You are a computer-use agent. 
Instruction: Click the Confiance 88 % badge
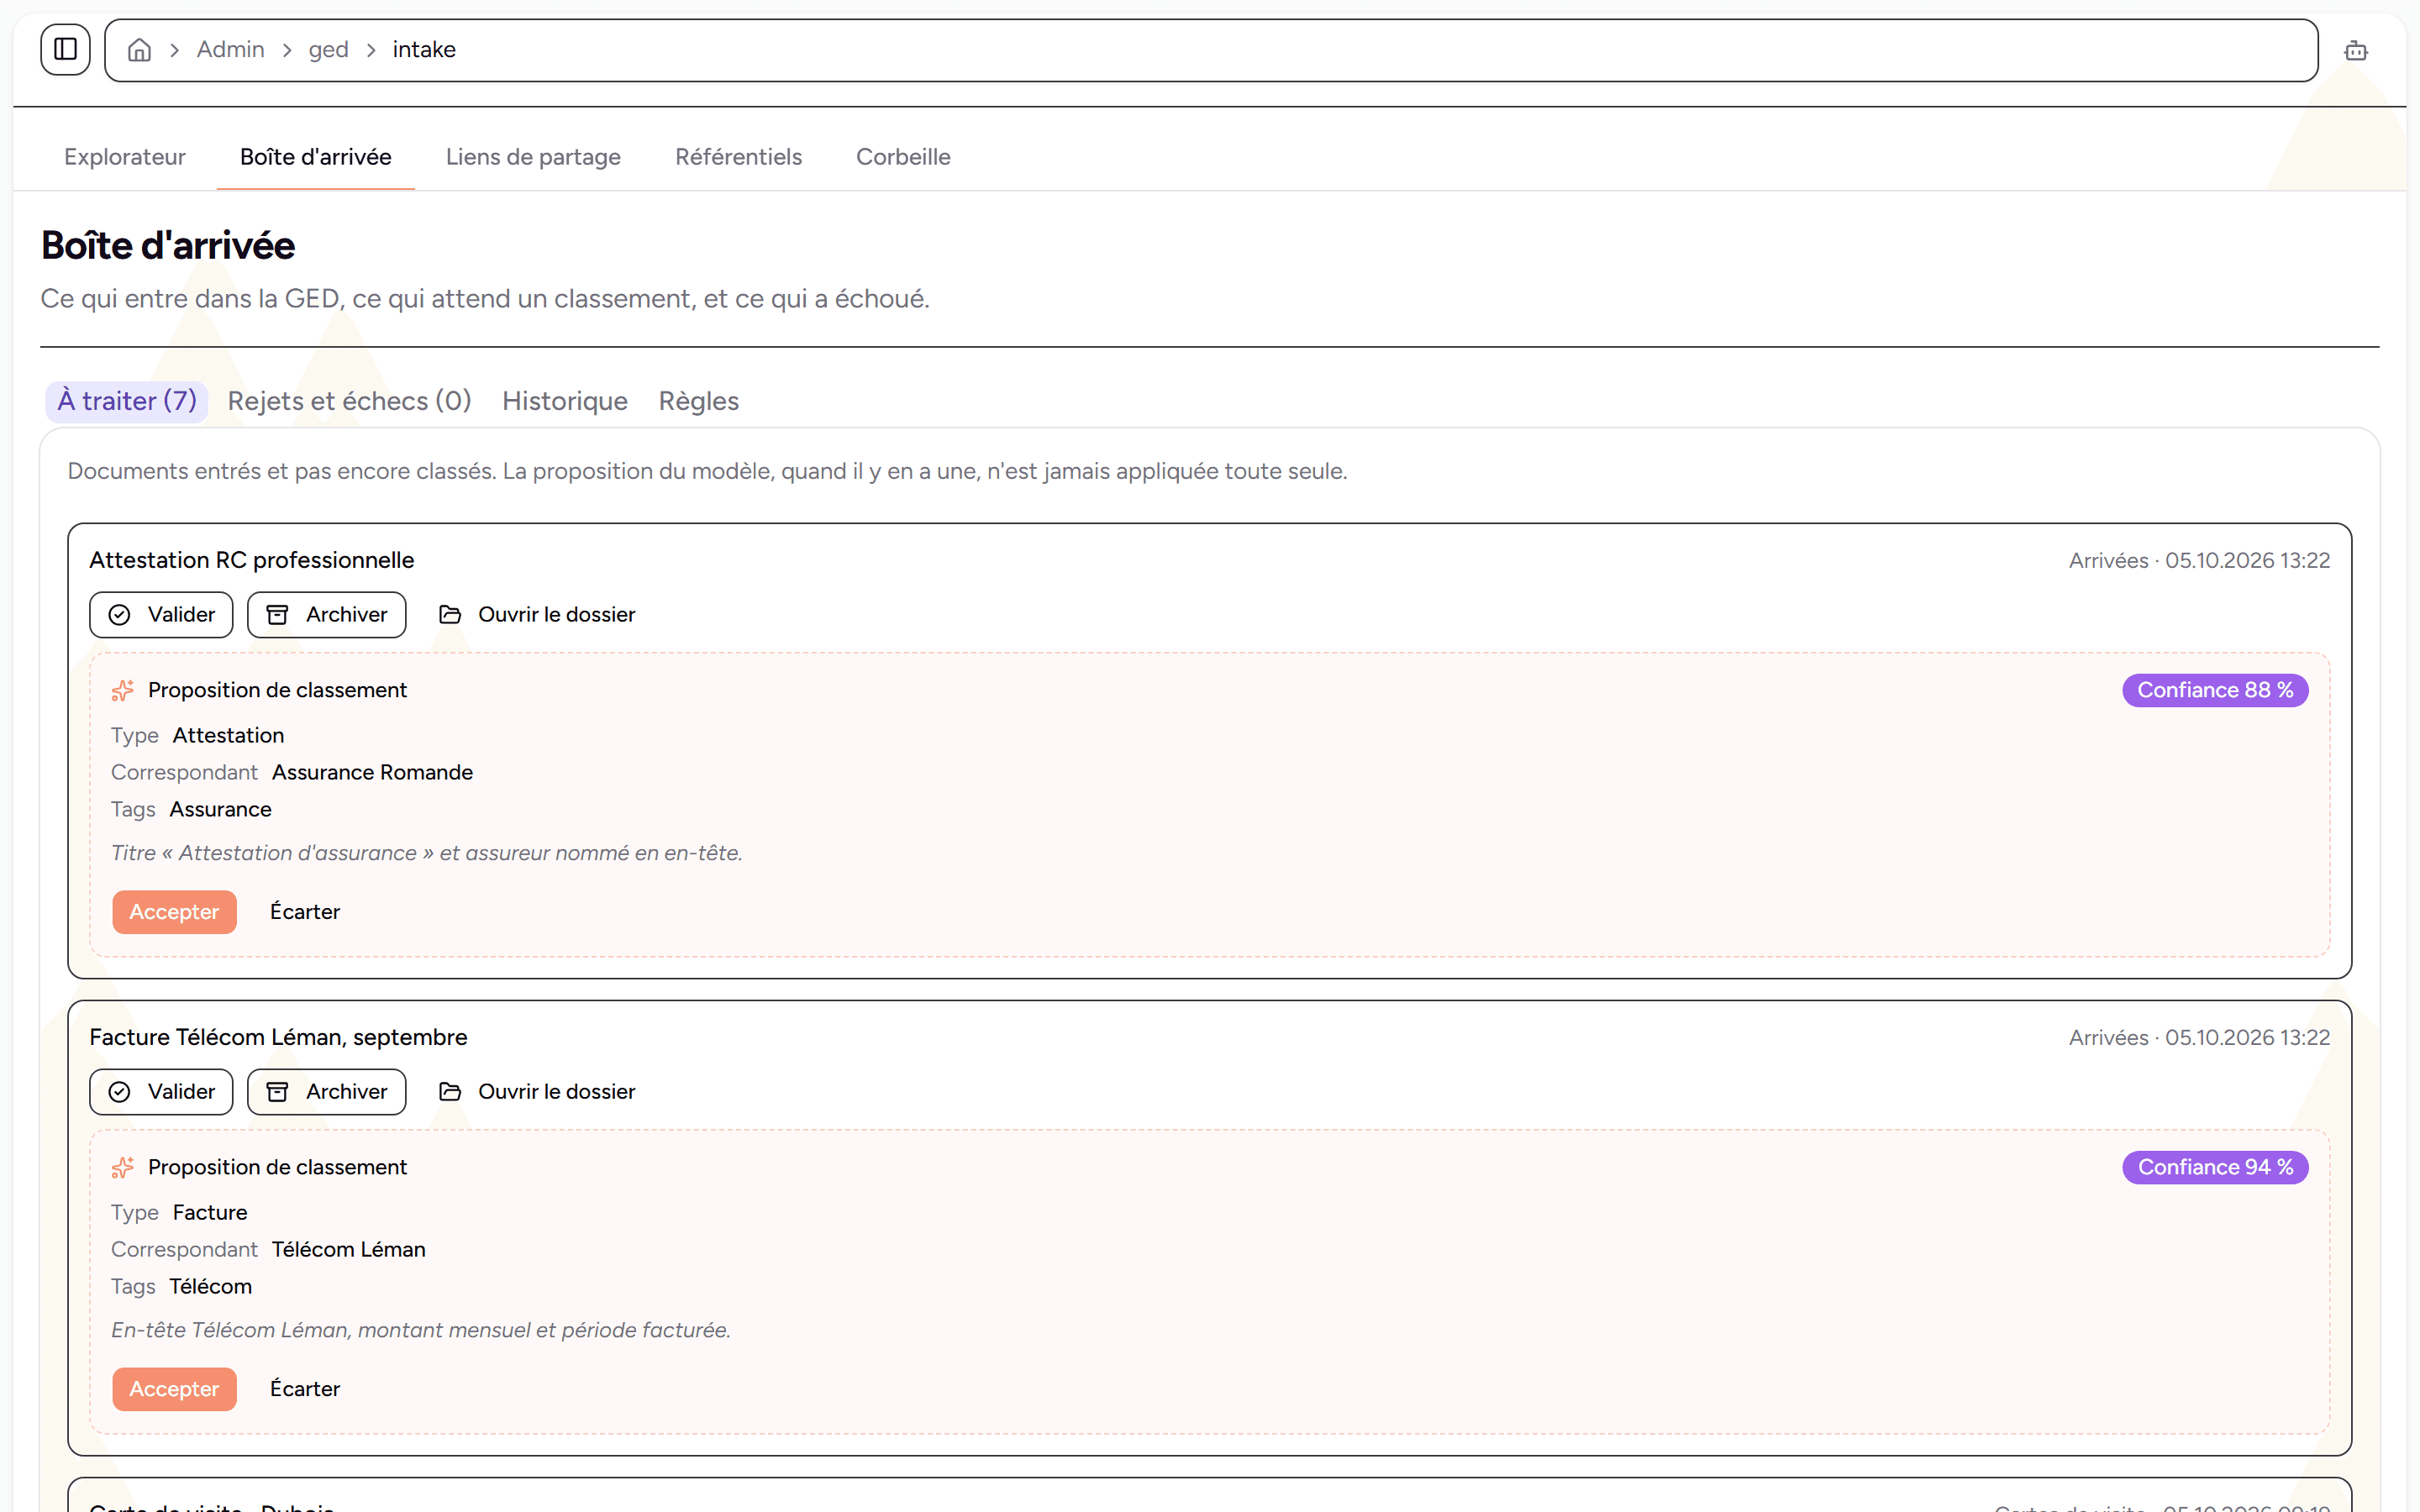click(x=2215, y=690)
